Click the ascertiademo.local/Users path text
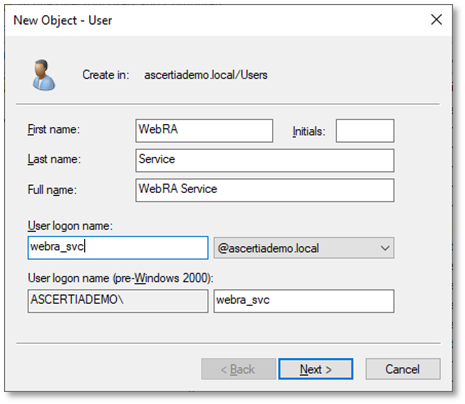This screenshot has width=465, height=404. [x=206, y=75]
